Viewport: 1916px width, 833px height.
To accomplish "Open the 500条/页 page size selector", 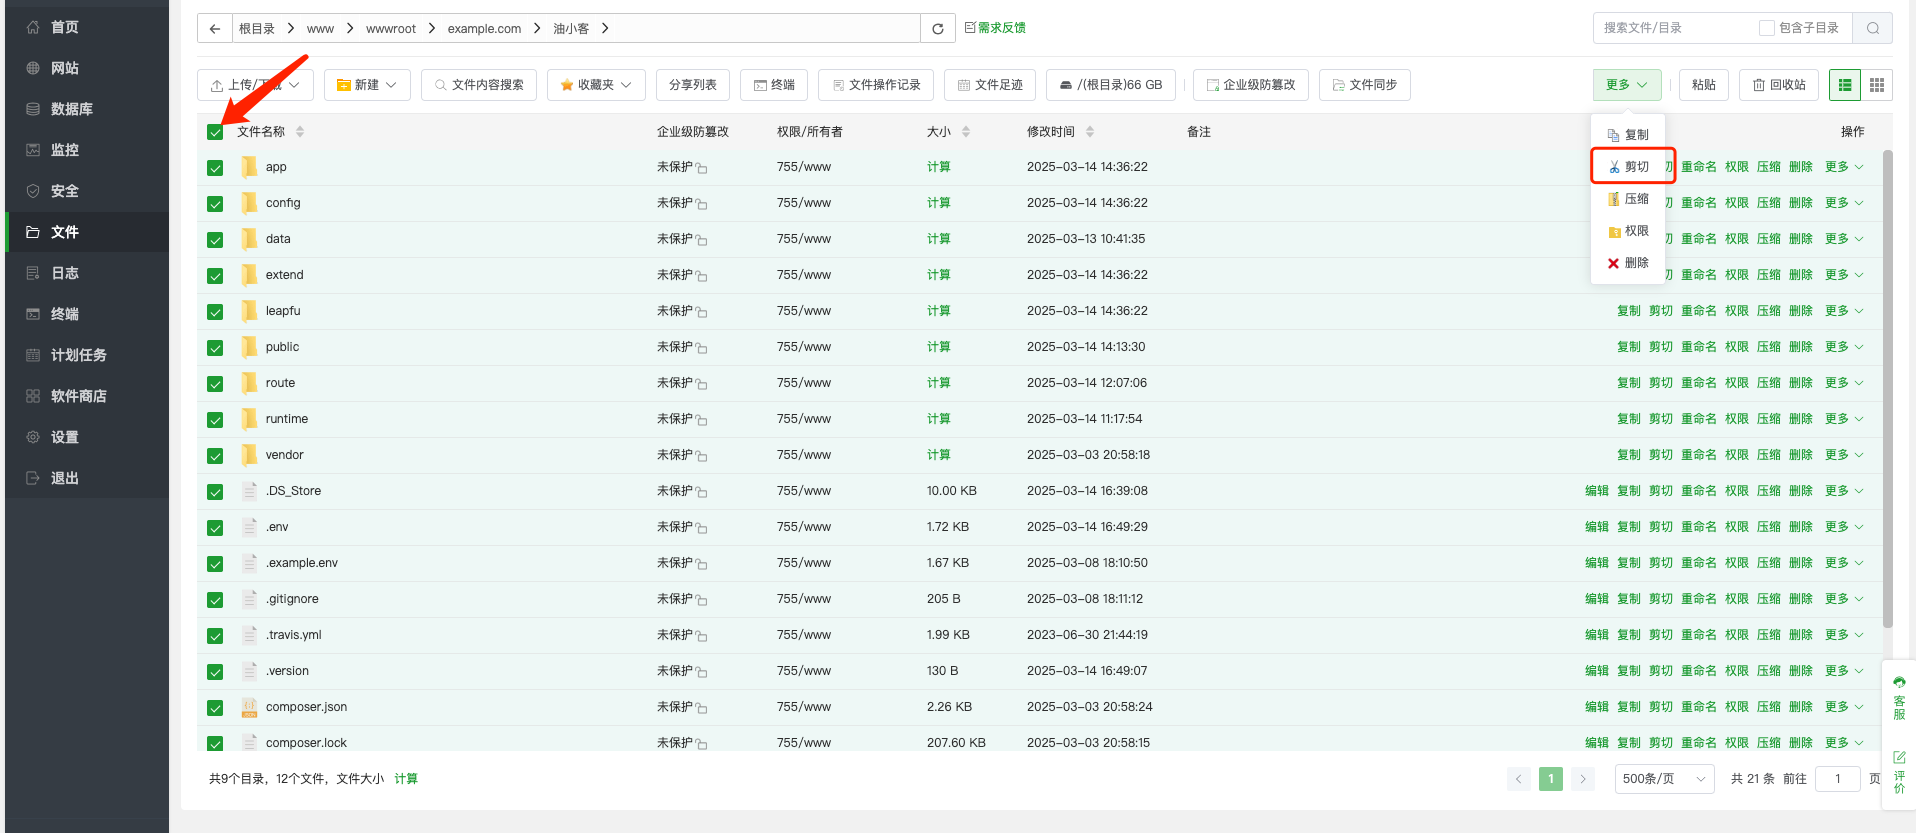I will pos(1663,779).
